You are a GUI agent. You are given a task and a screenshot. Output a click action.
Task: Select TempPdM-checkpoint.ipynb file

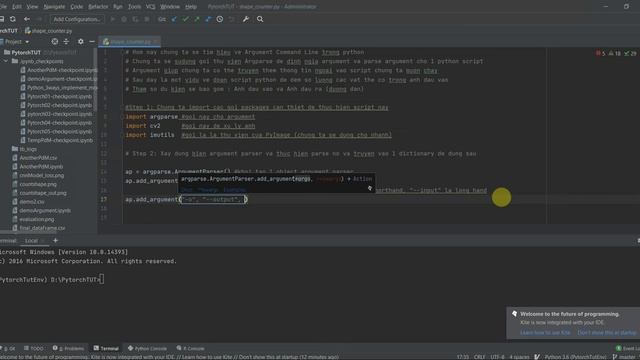(56, 140)
